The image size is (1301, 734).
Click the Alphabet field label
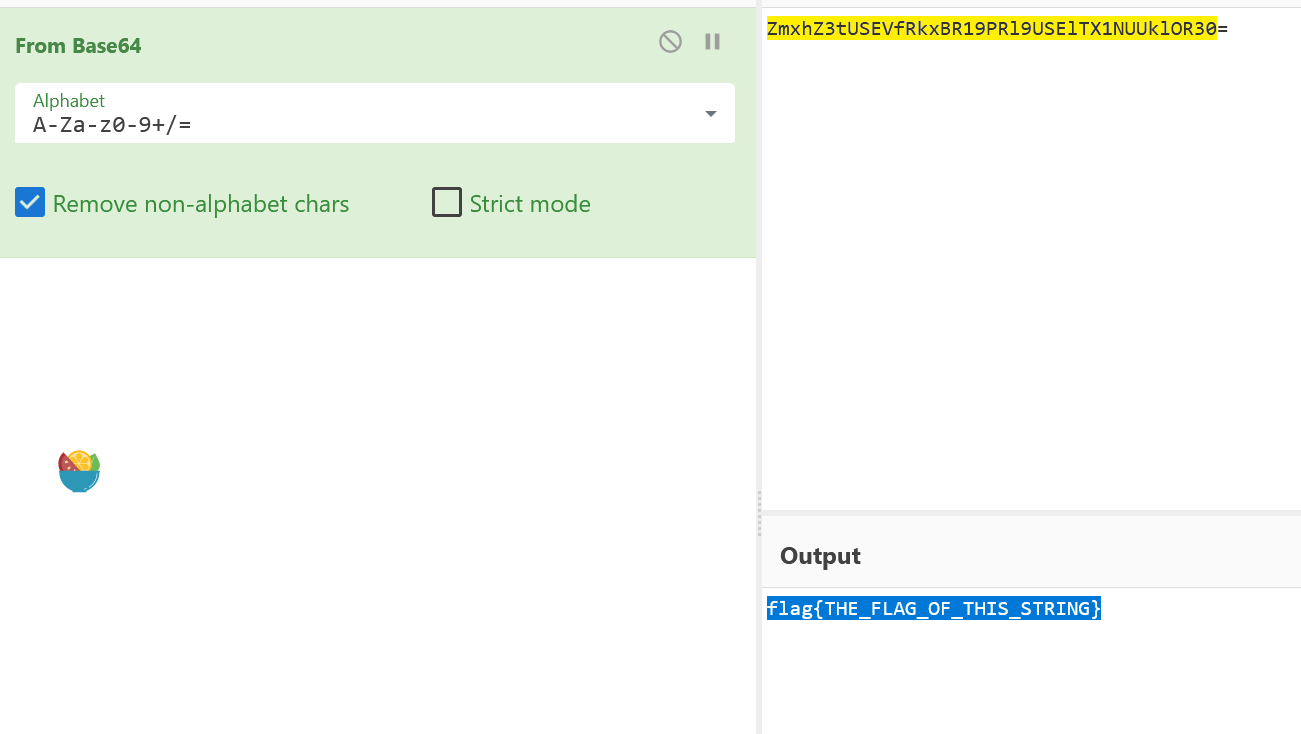(x=69, y=101)
